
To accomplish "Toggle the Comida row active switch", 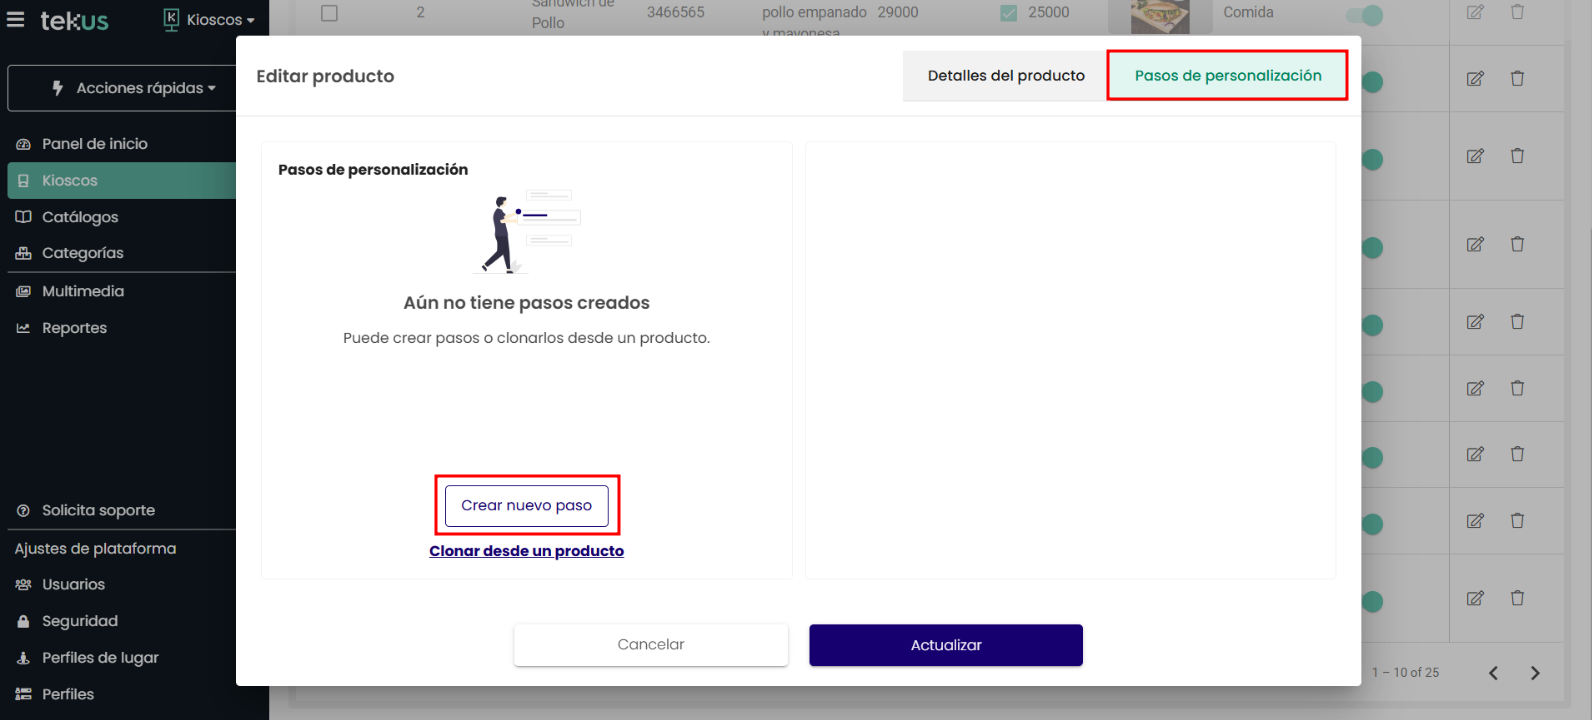I will click(1364, 14).
